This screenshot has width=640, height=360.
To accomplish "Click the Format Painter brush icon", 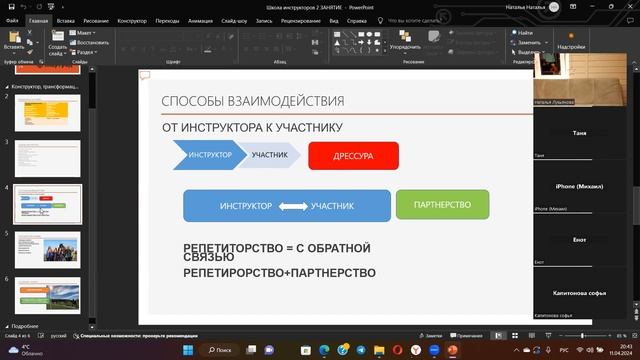I will tap(30, 52).
